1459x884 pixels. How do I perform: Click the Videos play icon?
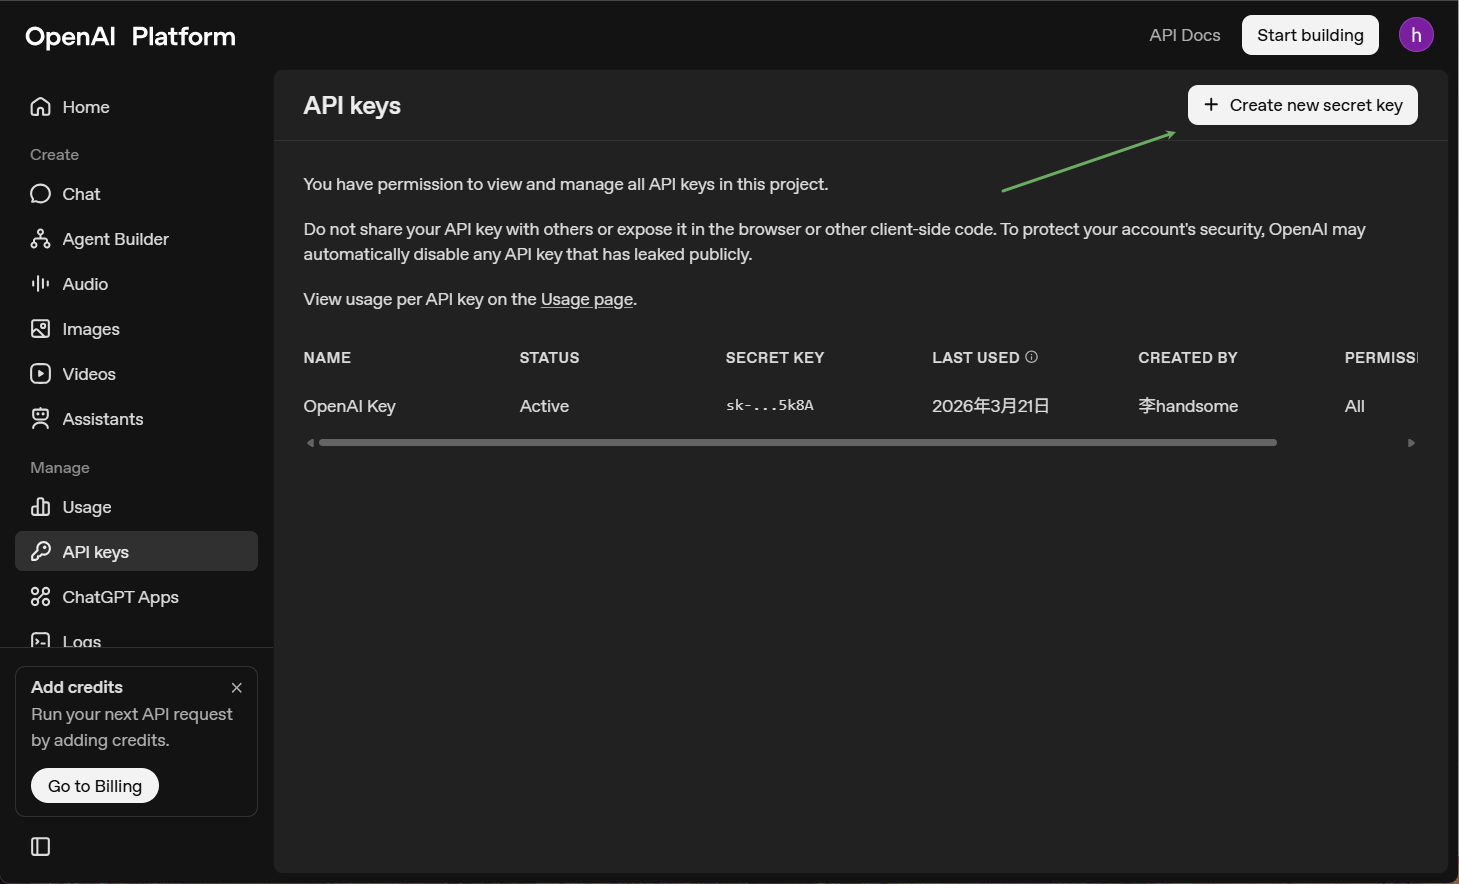tap(40, 374)
